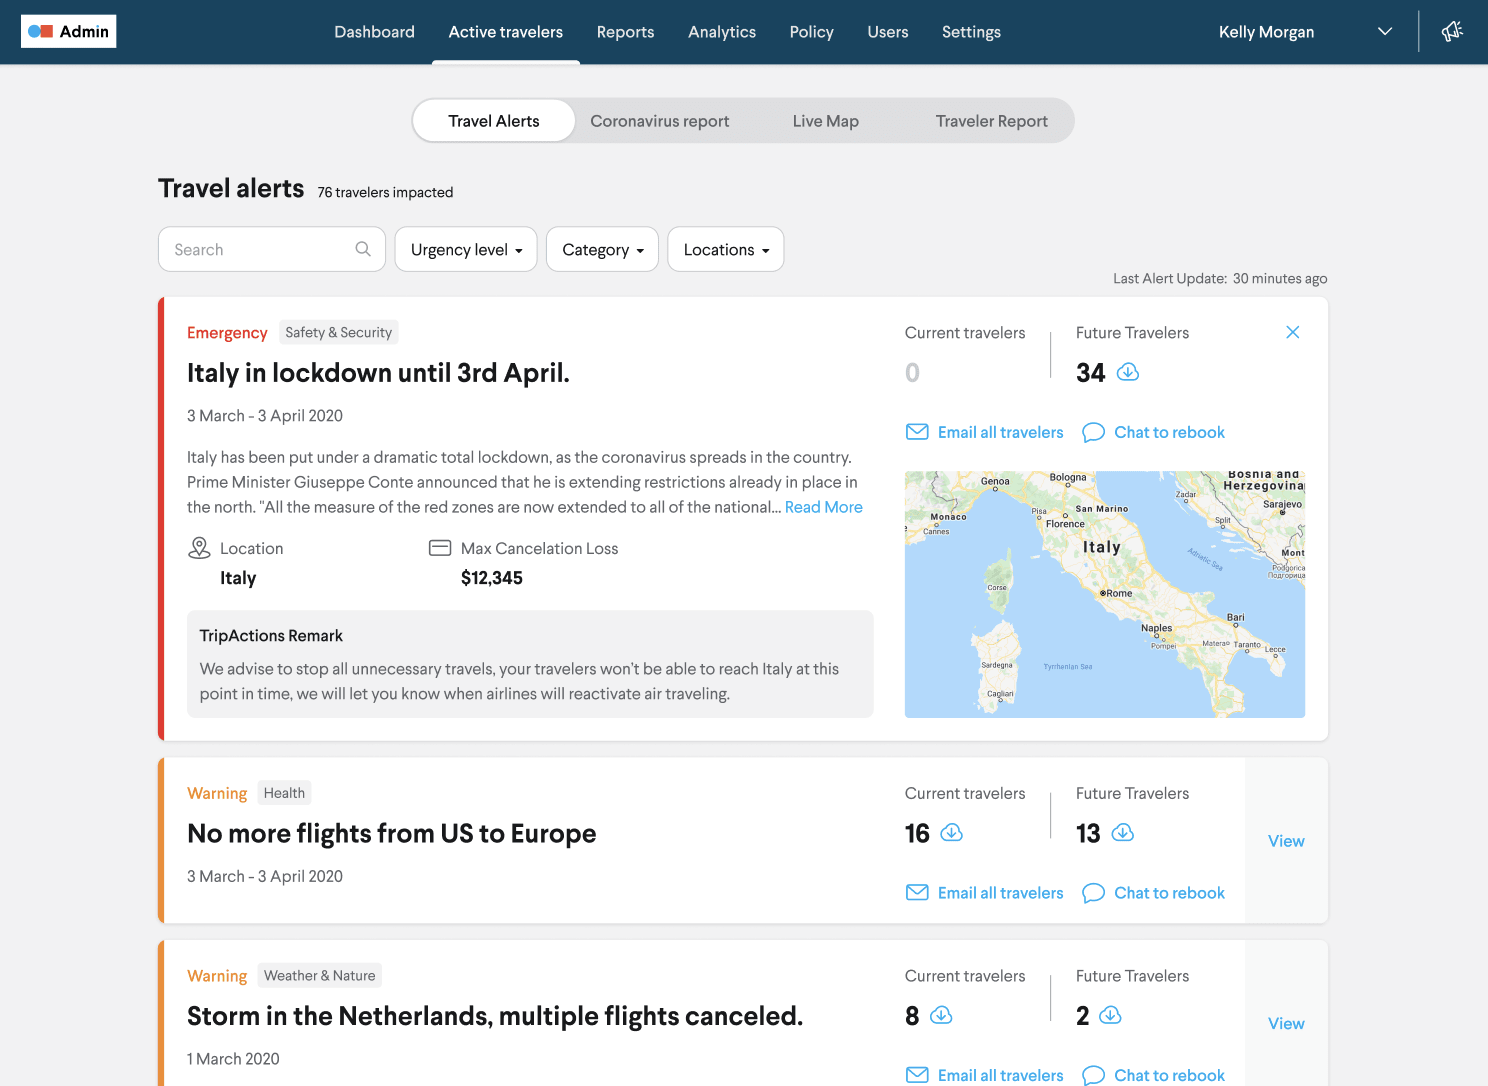1488x1086 pixels.
Task: Click envelope icon in Netherlands storm alert
Action: click(917, 1075)
